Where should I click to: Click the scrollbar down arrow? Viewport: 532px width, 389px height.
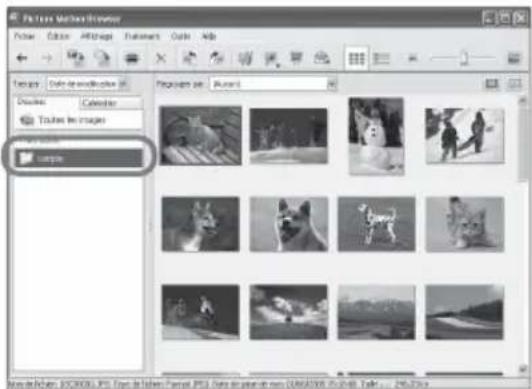click(x=522, y=369)
